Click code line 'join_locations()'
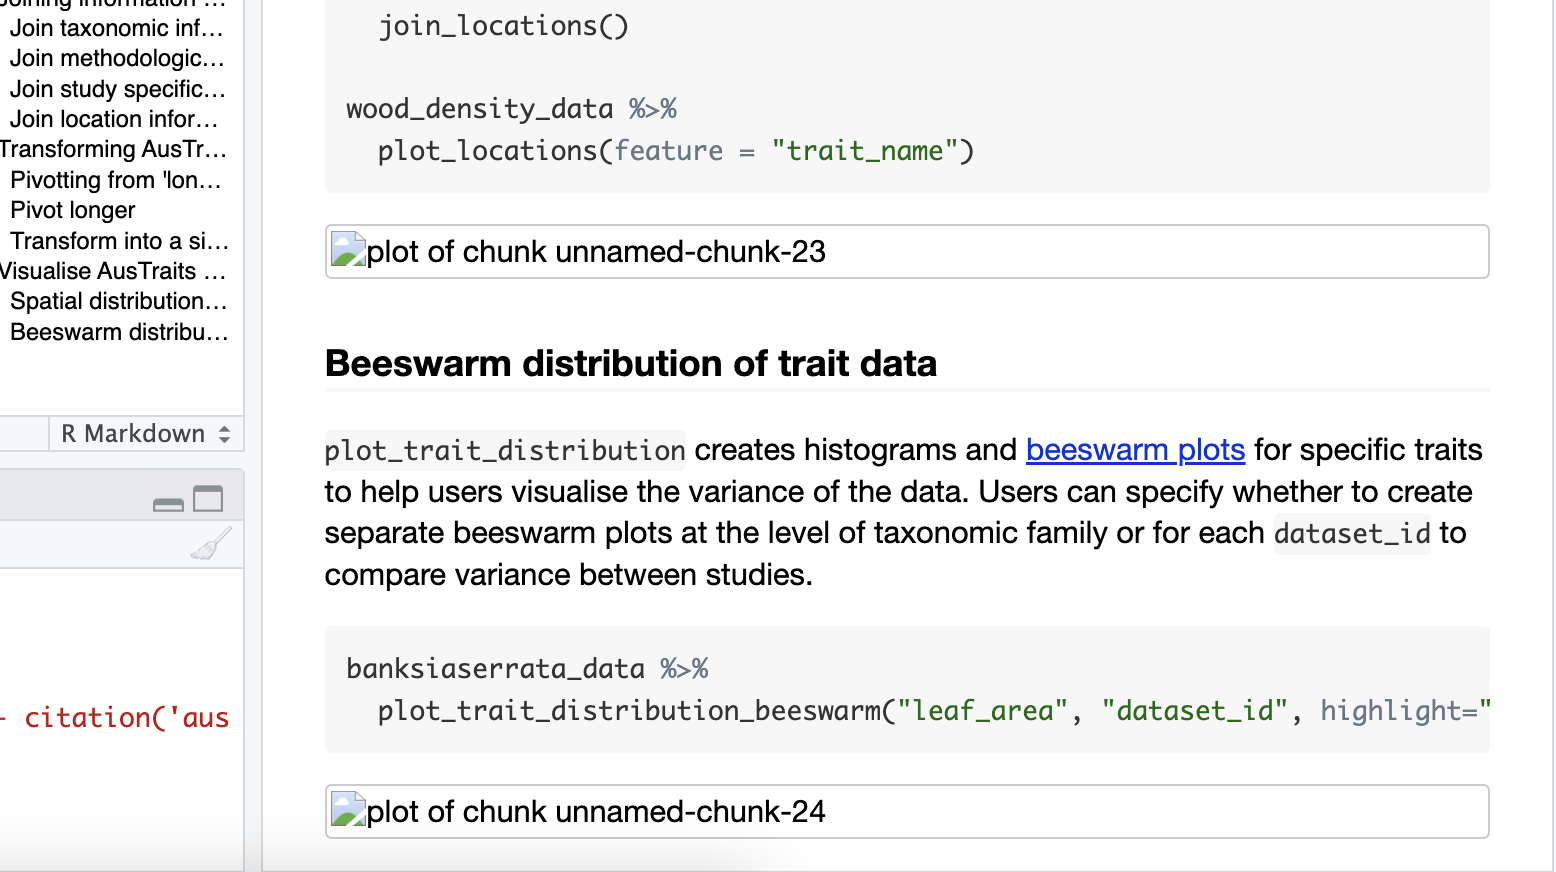1556x872 pixels. 504,25
